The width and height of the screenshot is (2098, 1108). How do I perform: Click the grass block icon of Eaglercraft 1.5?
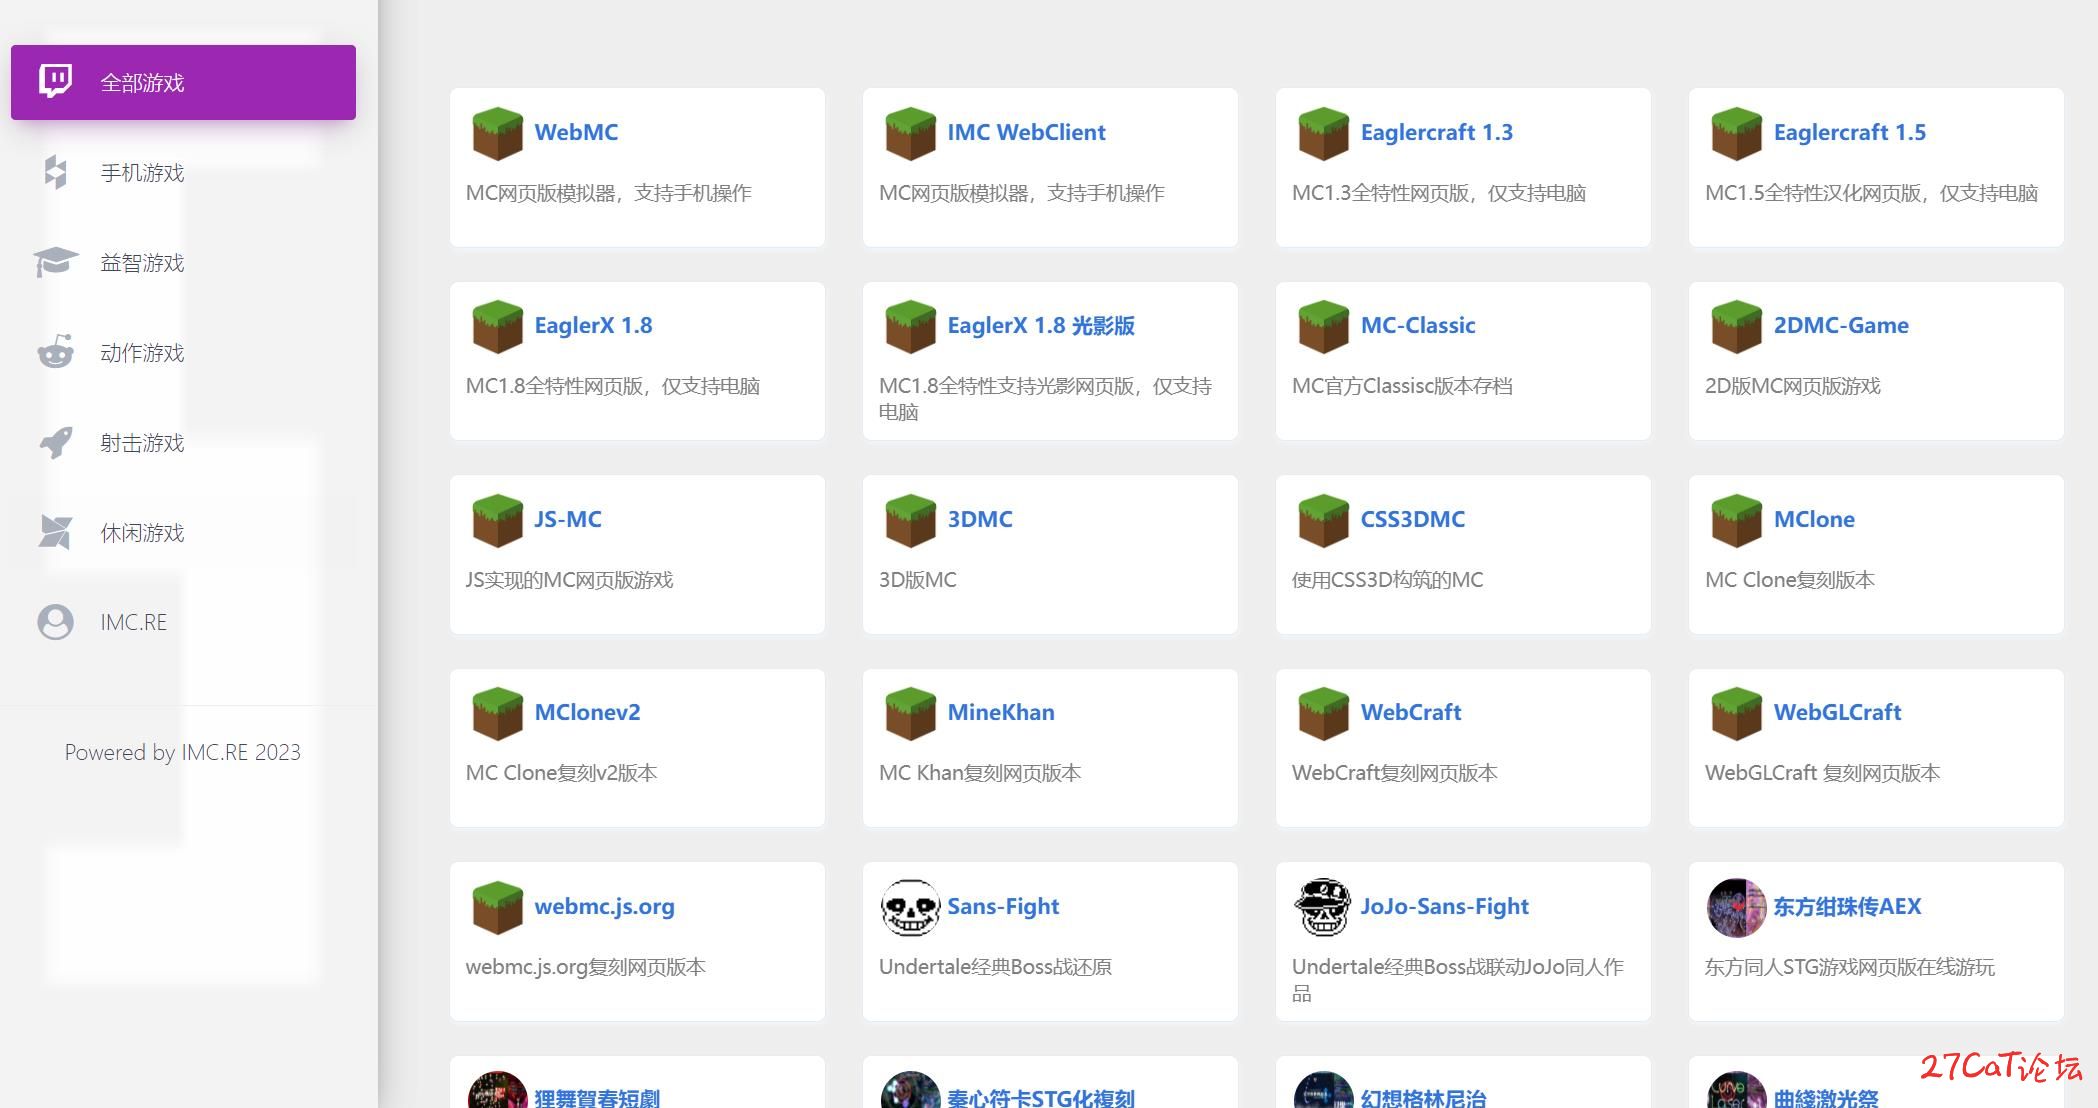click(1736, 133)
